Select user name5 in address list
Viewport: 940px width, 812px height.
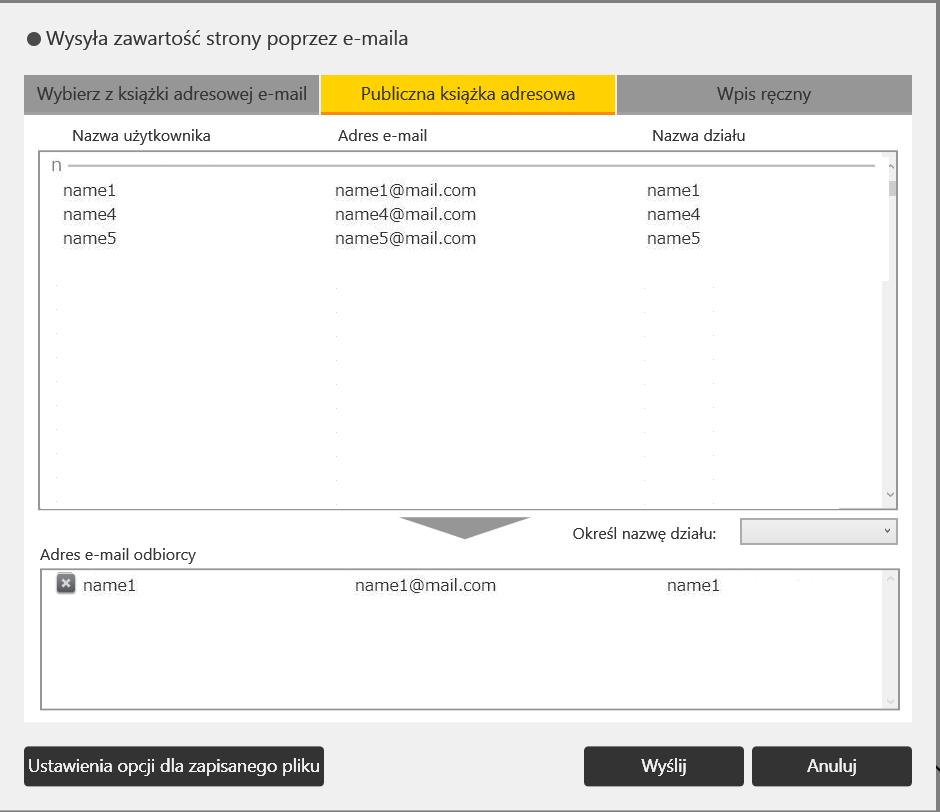pyautogui.click(x=89, y=239)
